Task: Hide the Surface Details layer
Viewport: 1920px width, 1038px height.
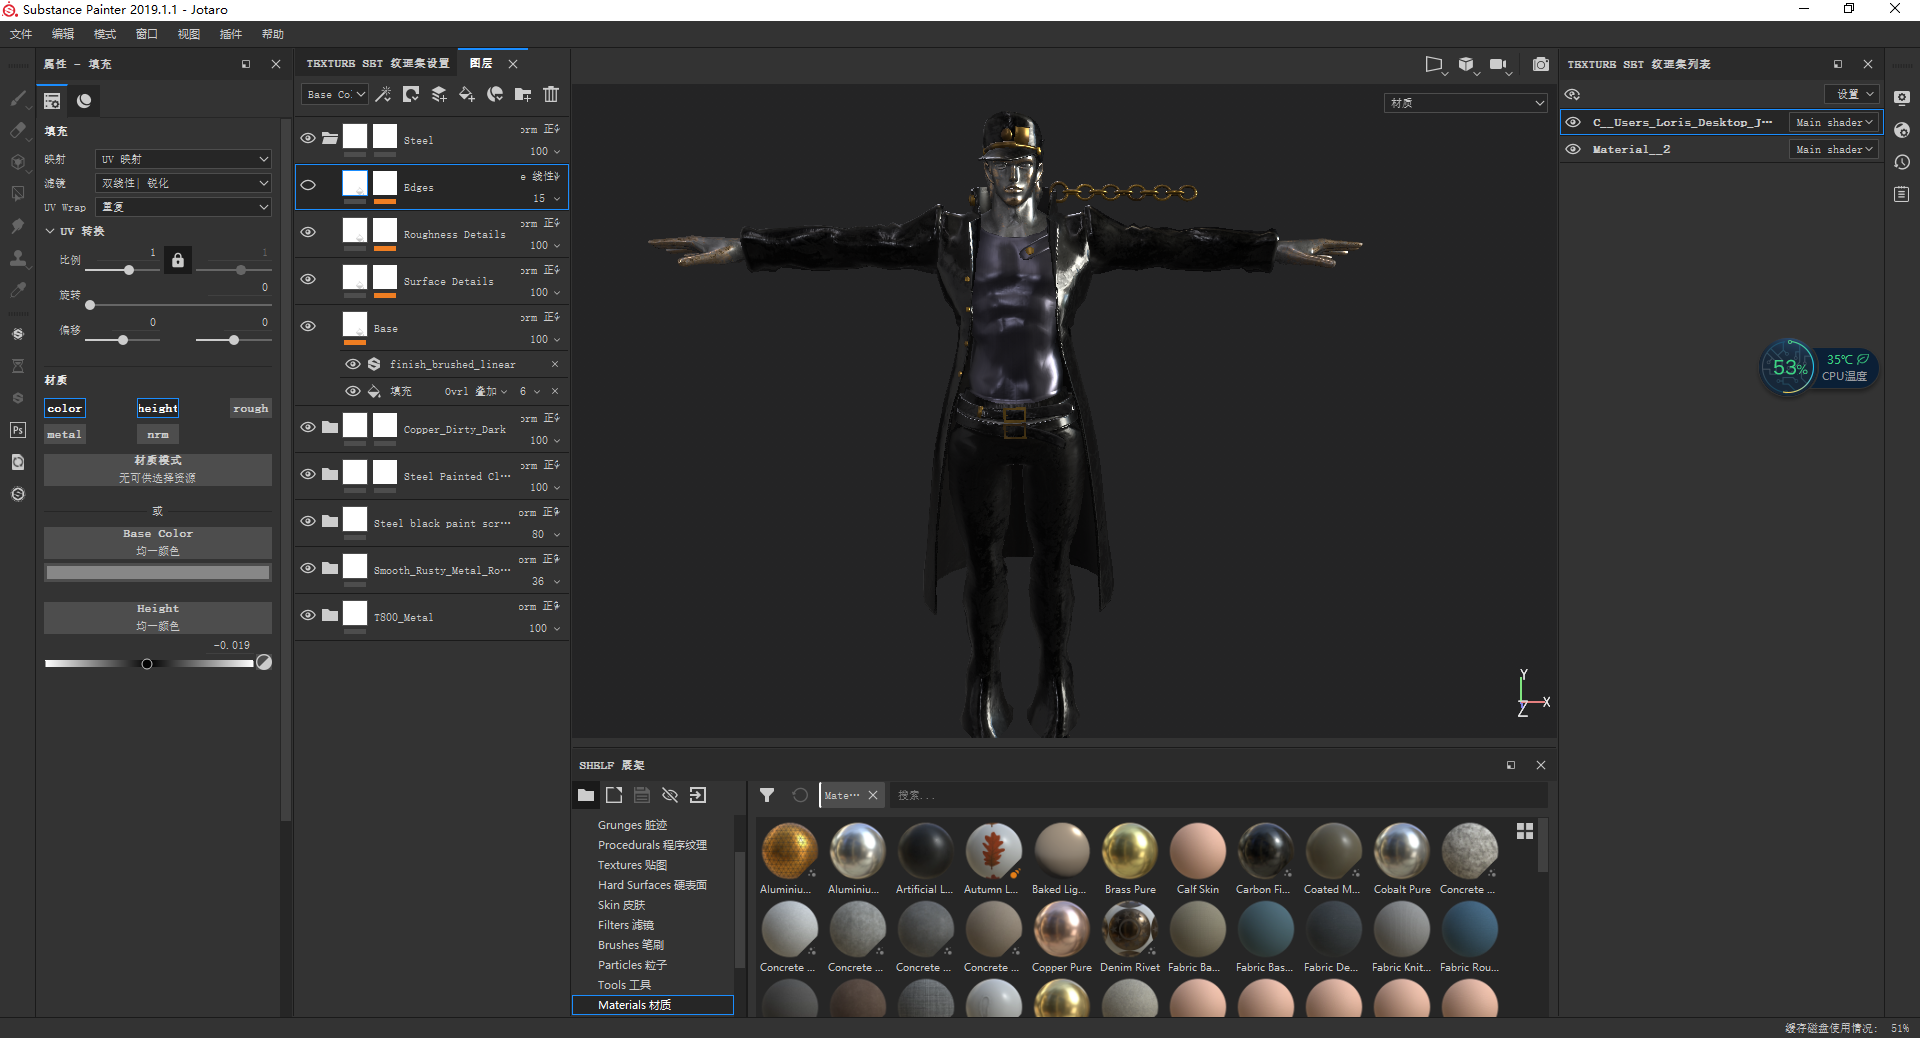Action: 308,279
